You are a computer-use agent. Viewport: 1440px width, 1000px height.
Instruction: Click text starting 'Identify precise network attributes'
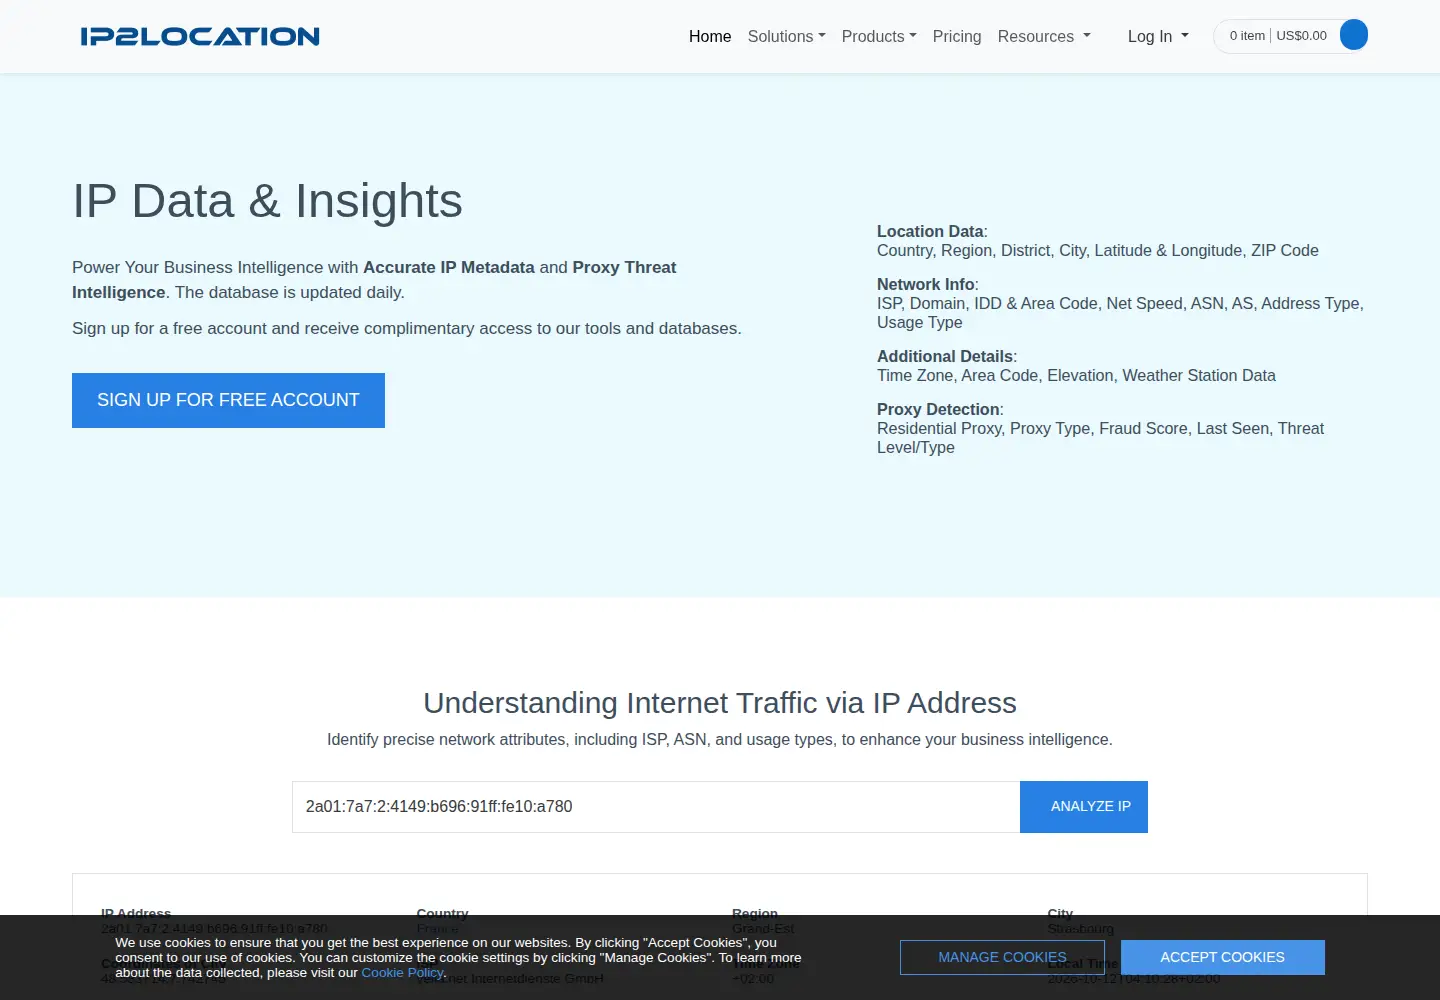(x=720, y=739)
